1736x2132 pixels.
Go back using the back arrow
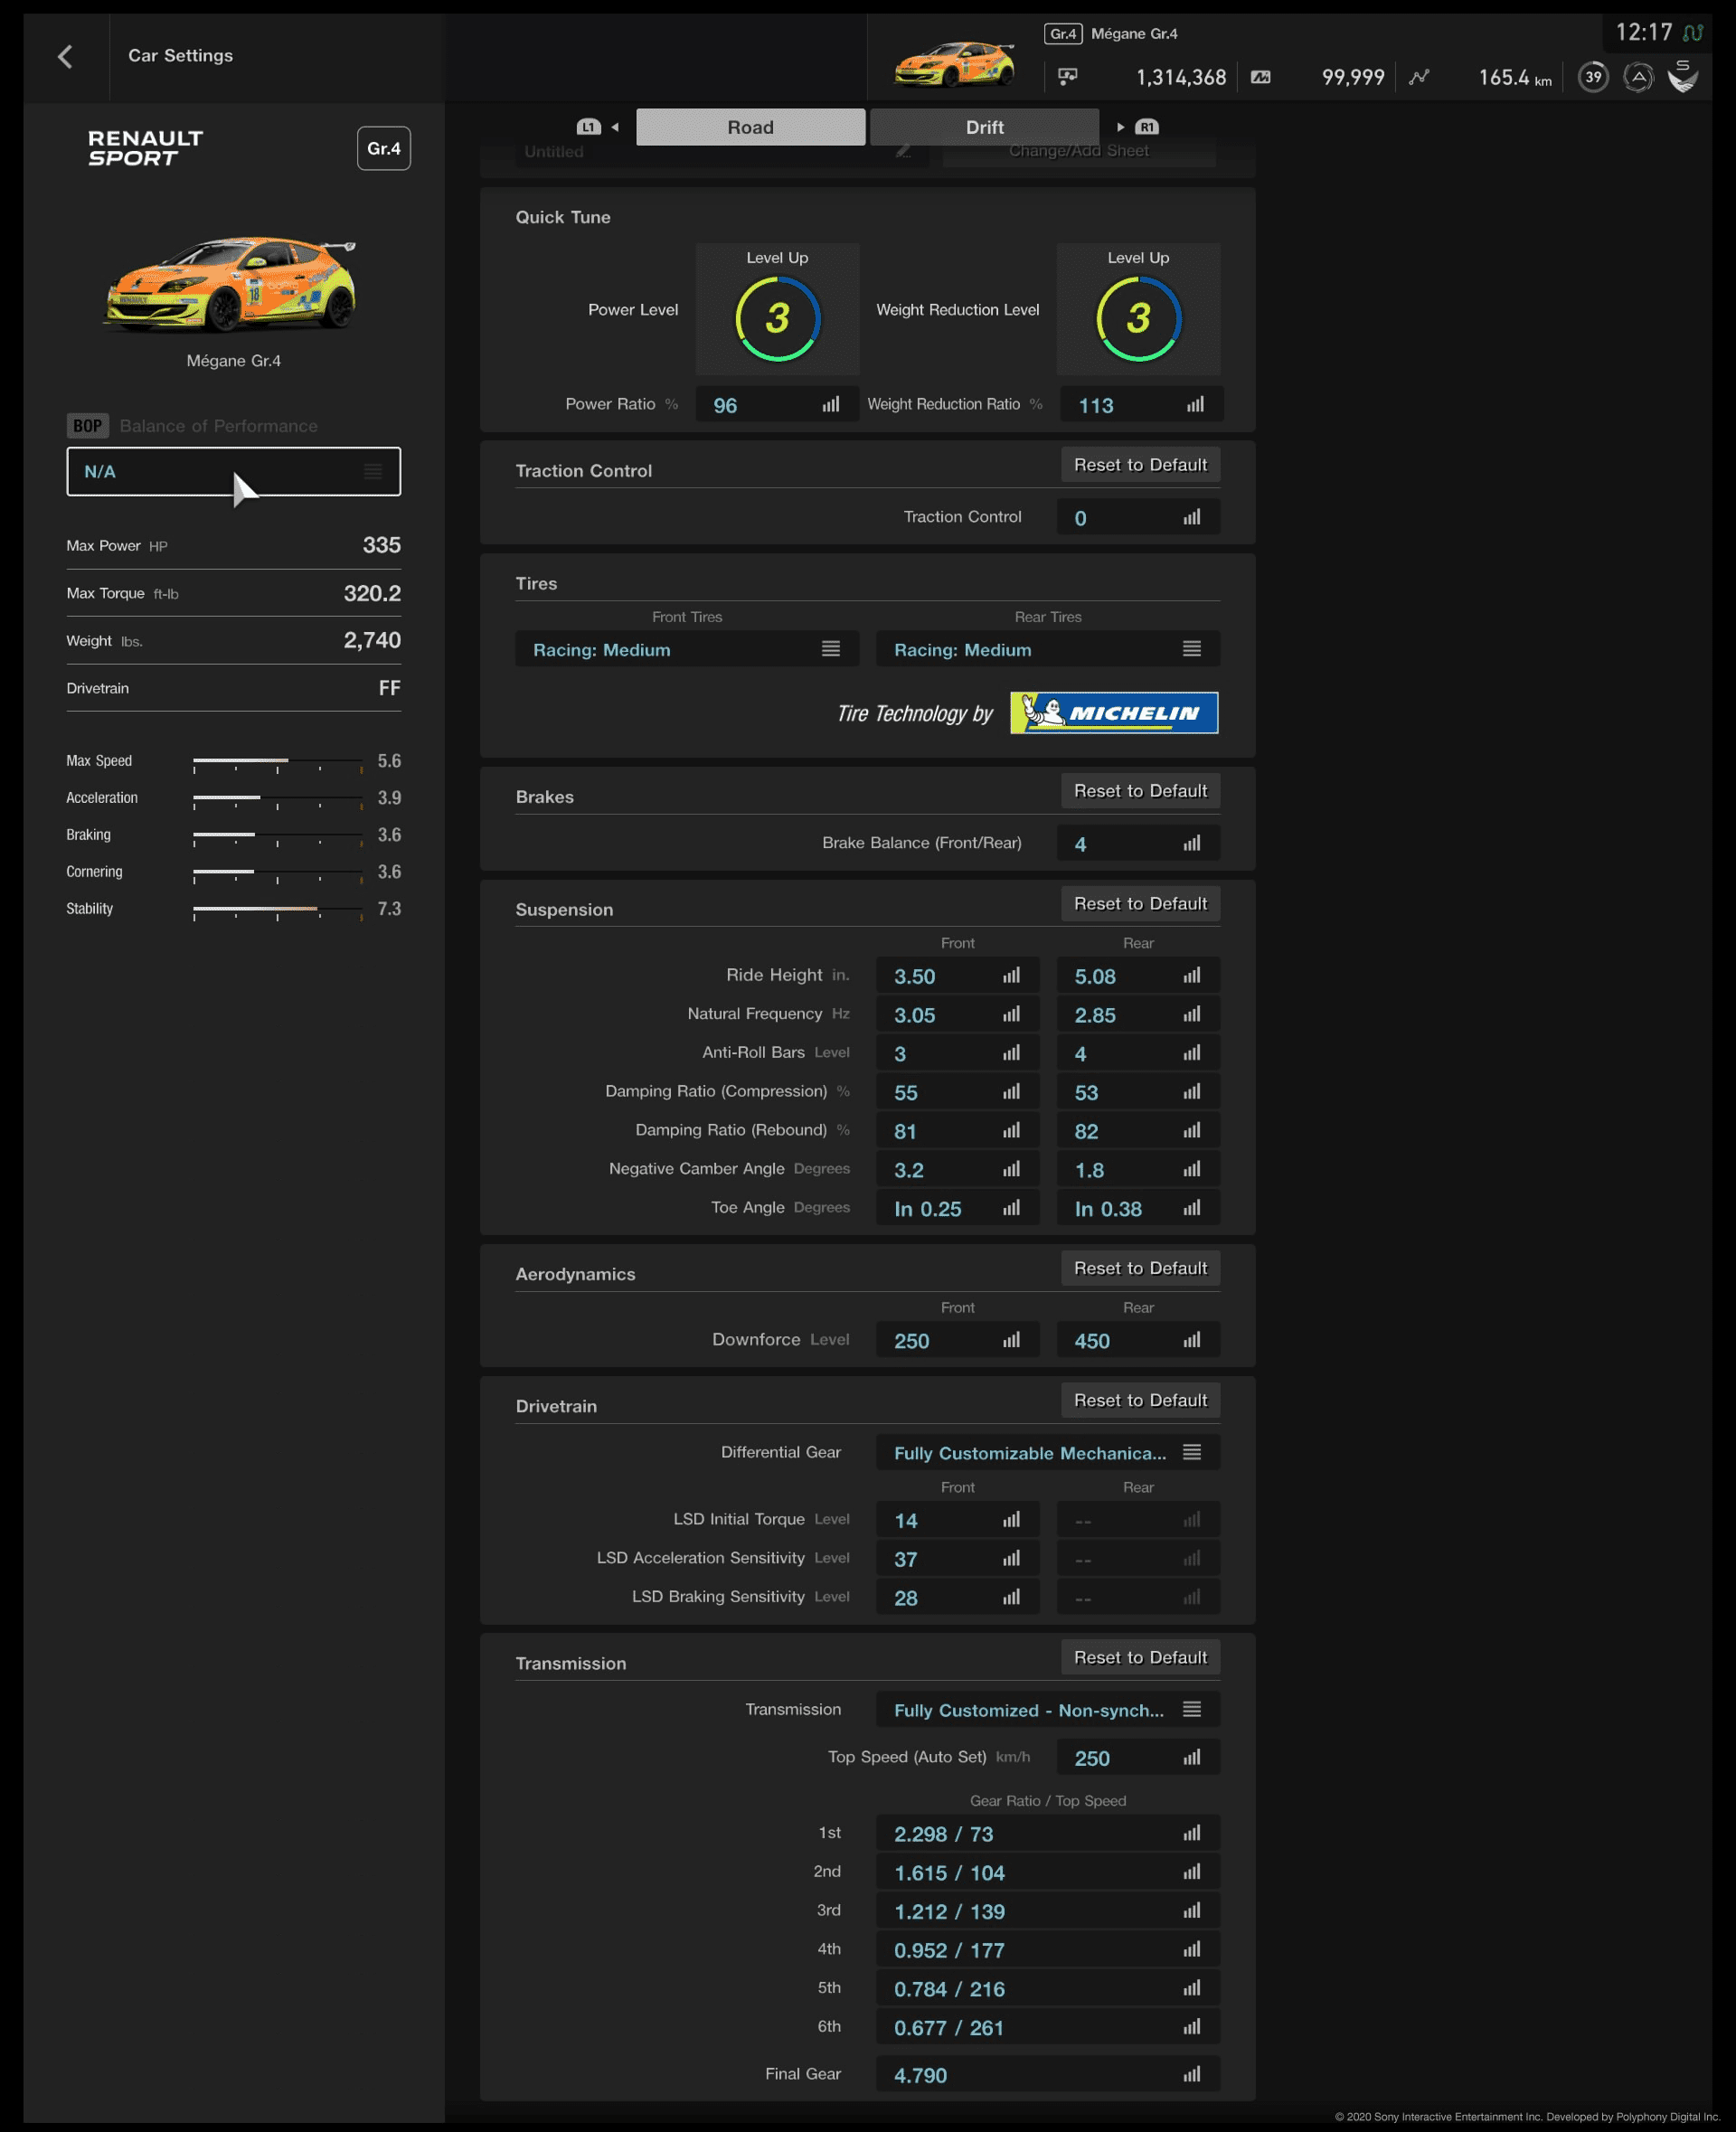(x=65, y=56)
